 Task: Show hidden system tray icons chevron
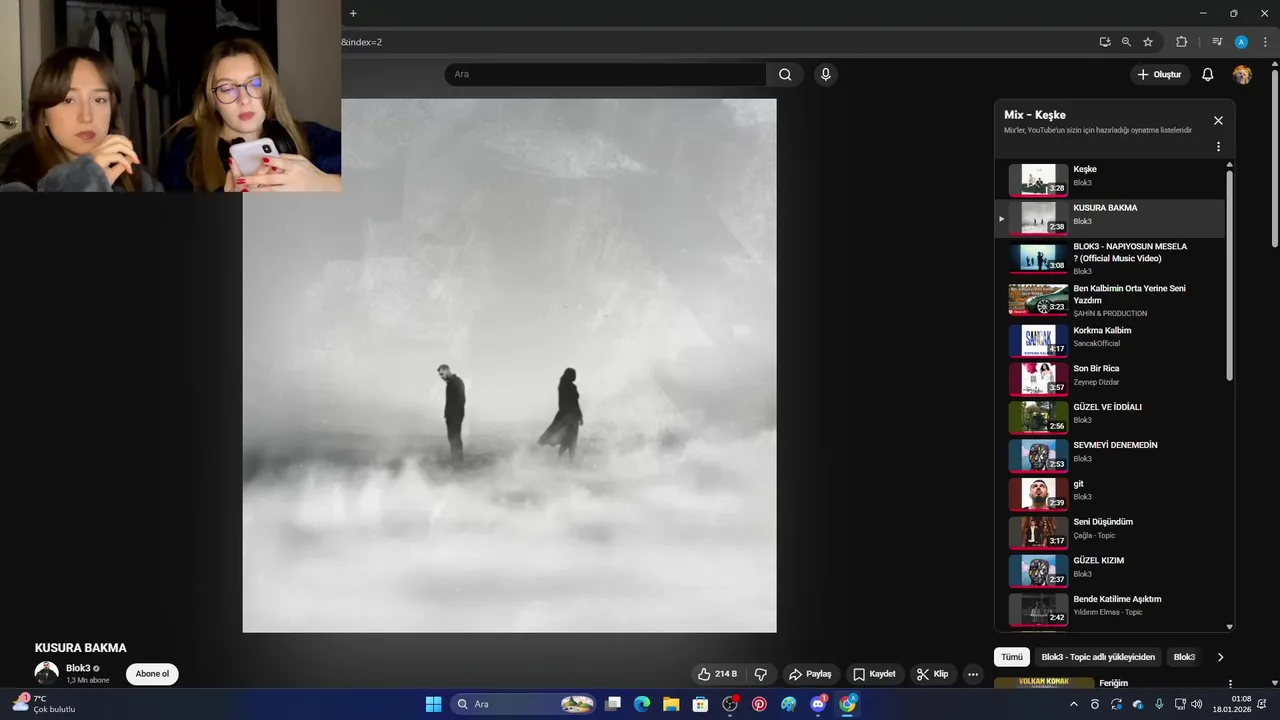pos(1074,704)
